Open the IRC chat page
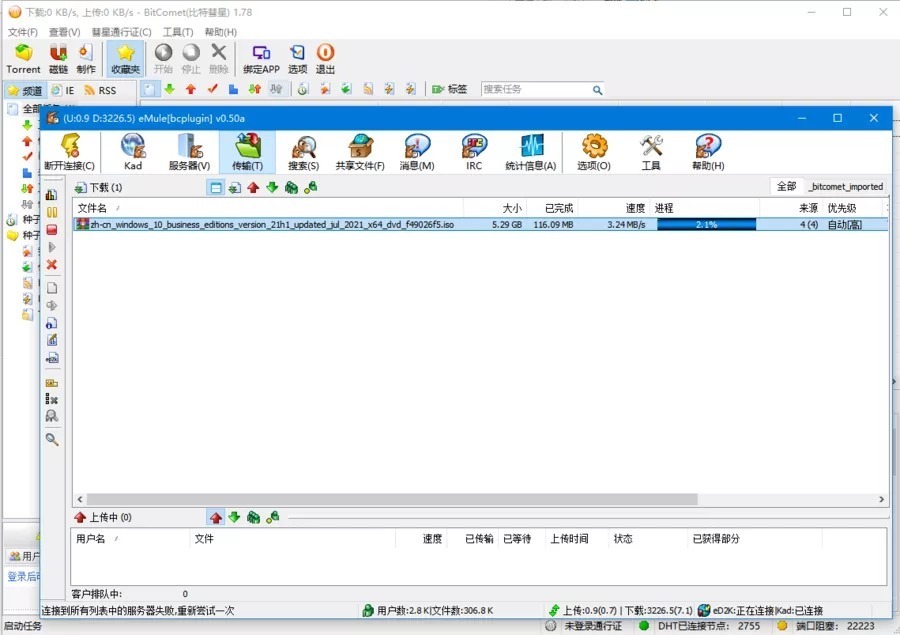The width and height of the screenshot is (900, 635). pos(474,152)
